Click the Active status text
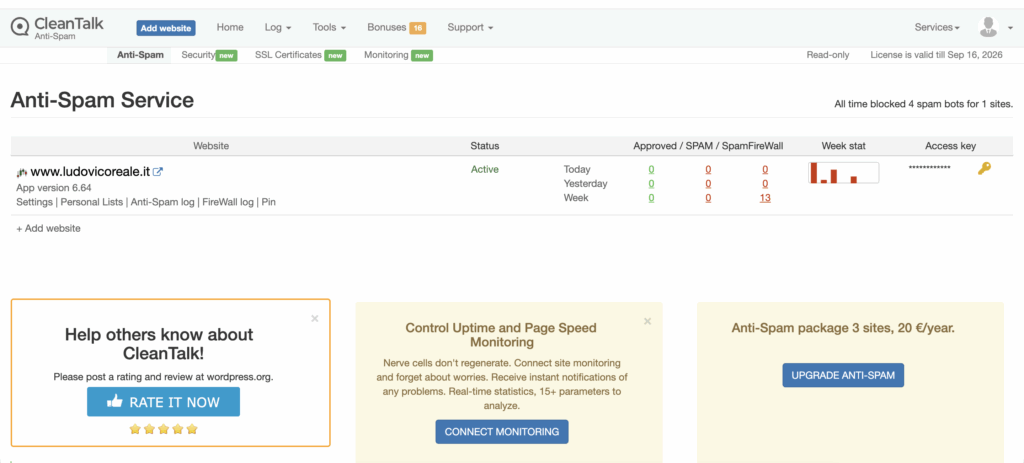 pos(485,169)
